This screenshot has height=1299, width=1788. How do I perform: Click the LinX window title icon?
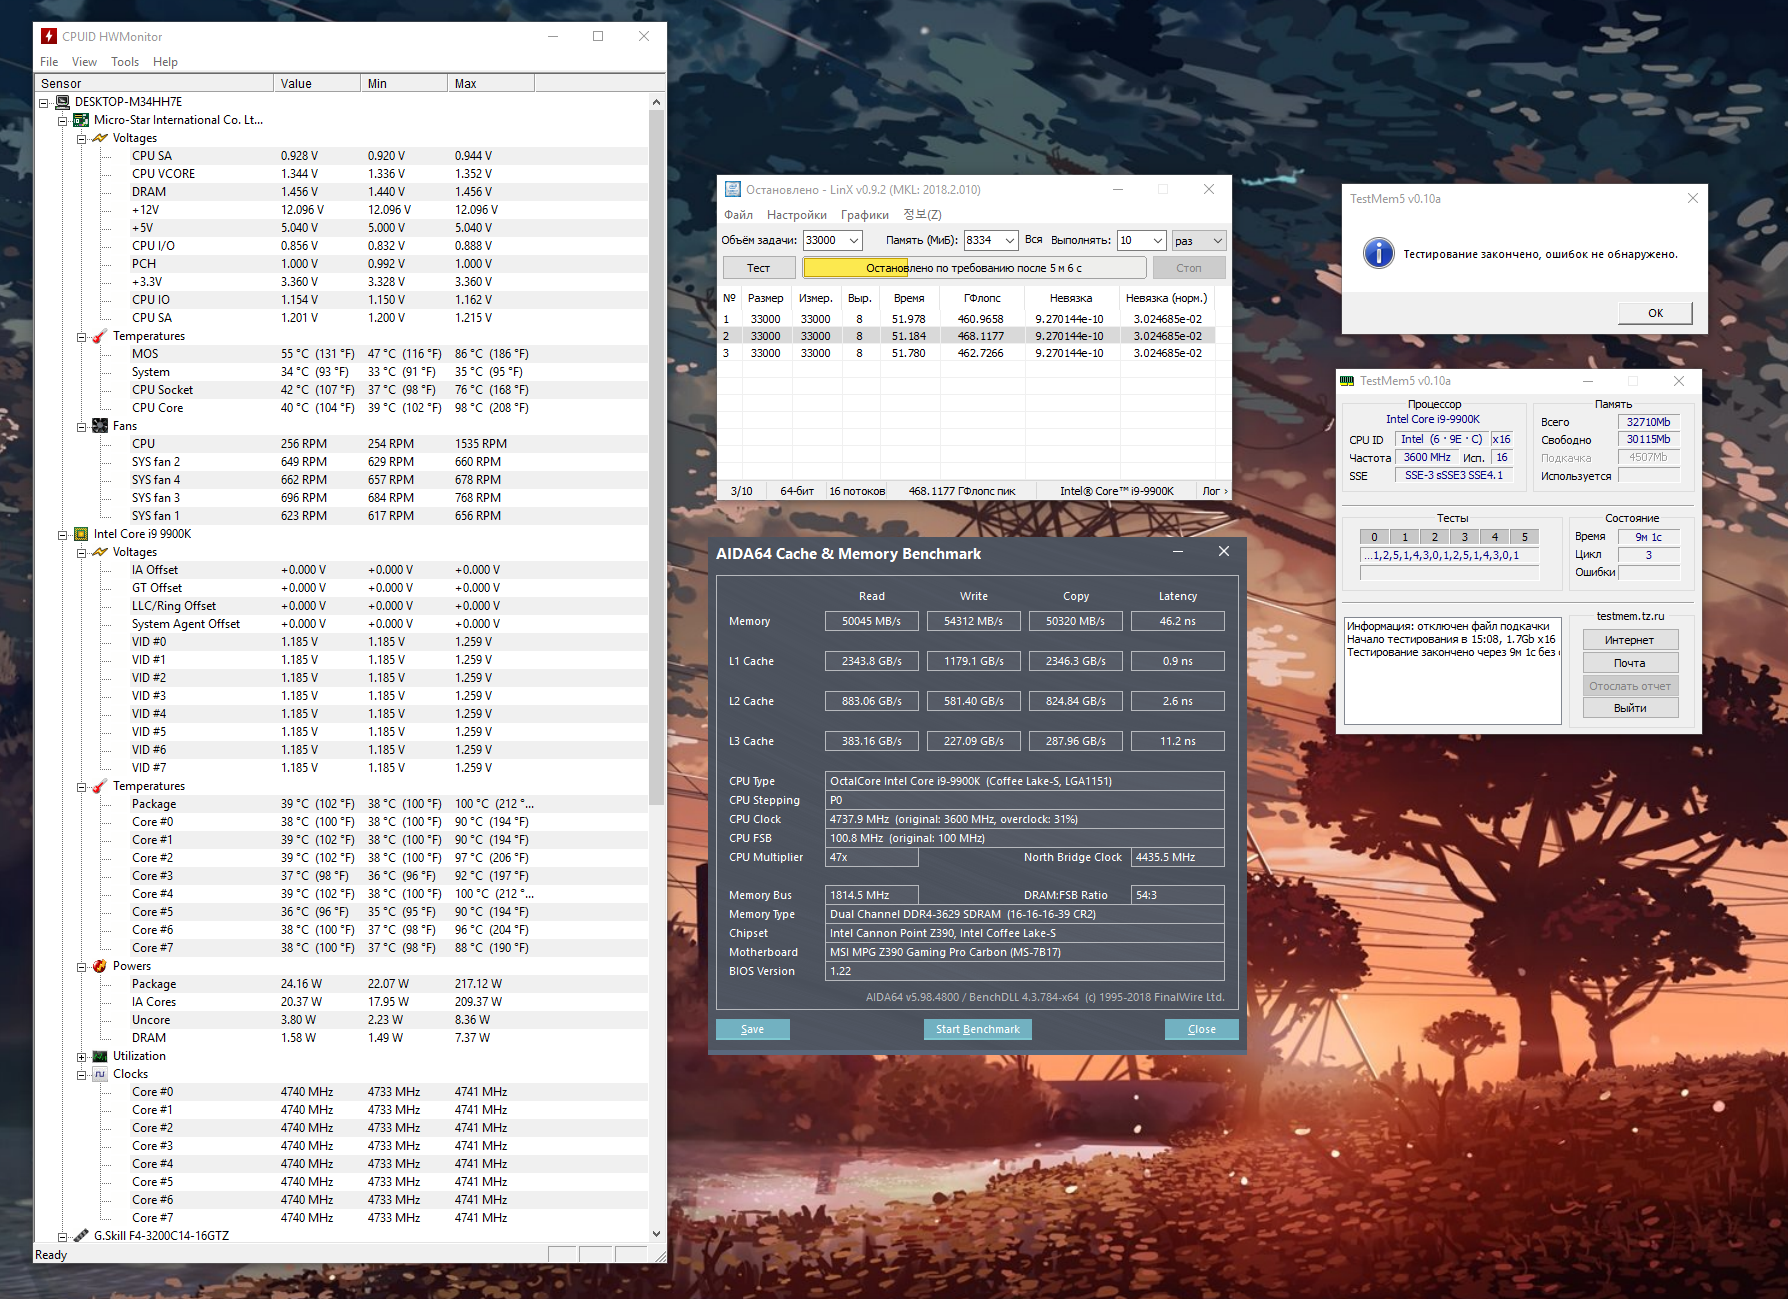[733, 189]
